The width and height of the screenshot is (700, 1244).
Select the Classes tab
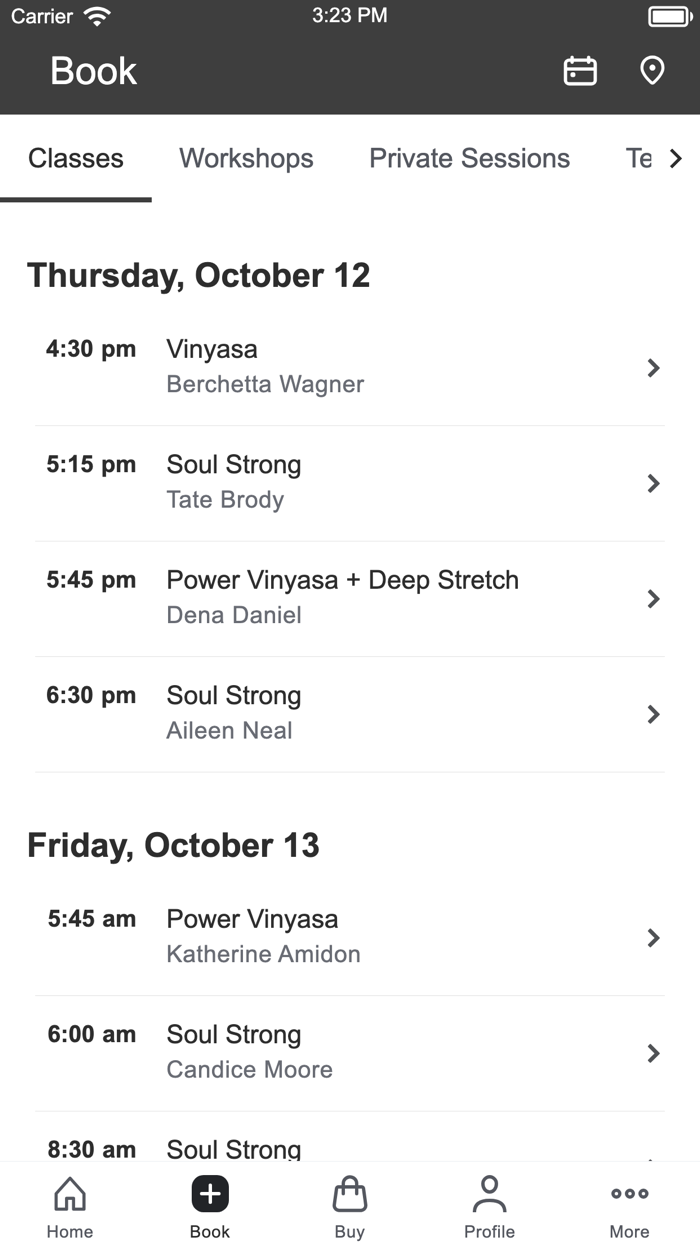click(x=76, y=158)
